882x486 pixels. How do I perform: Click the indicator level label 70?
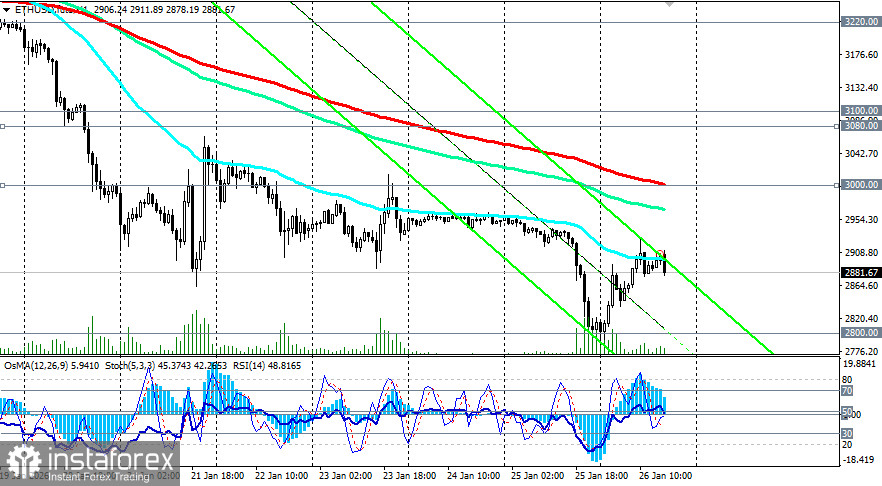click(x=847, y=390)
